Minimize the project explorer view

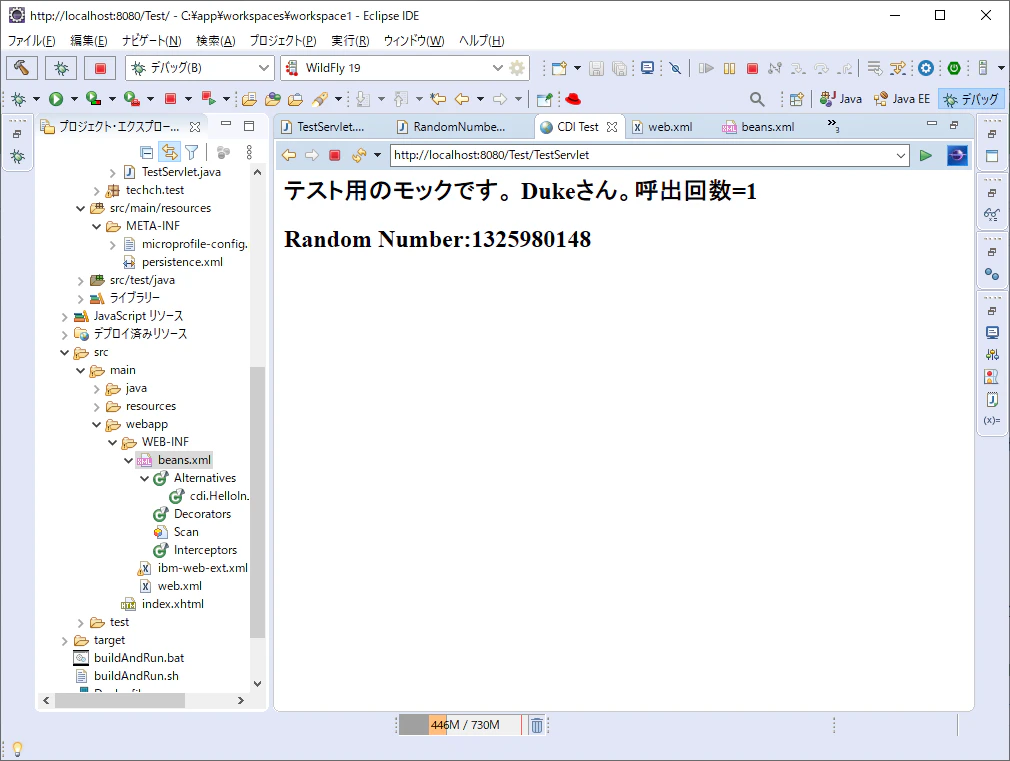tap(225, 124)
